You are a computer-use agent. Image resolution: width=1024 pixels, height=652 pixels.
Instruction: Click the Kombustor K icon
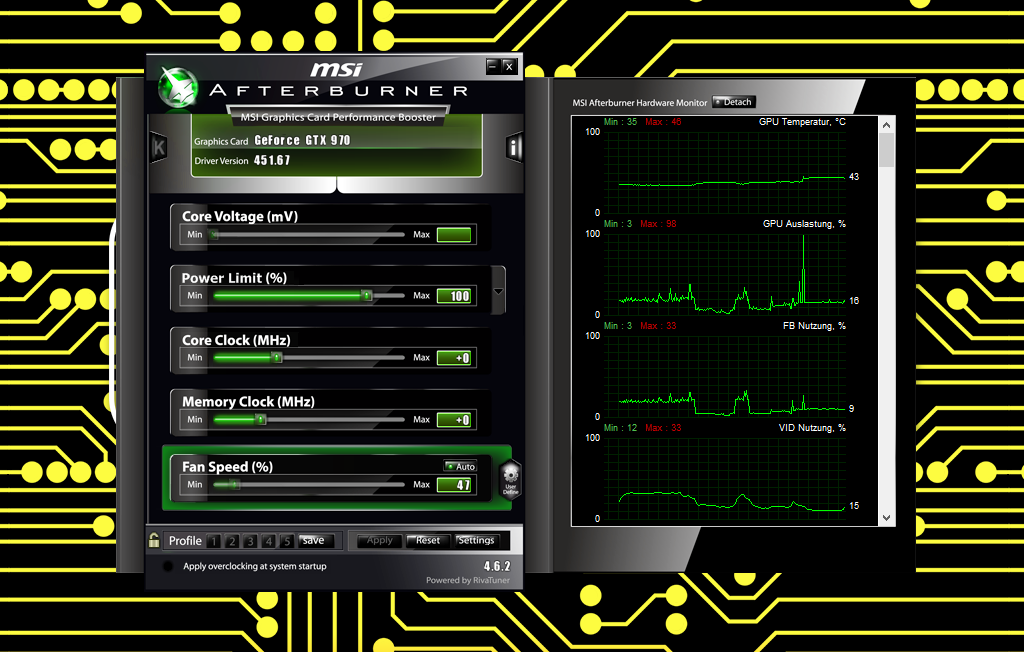[158, 148]
